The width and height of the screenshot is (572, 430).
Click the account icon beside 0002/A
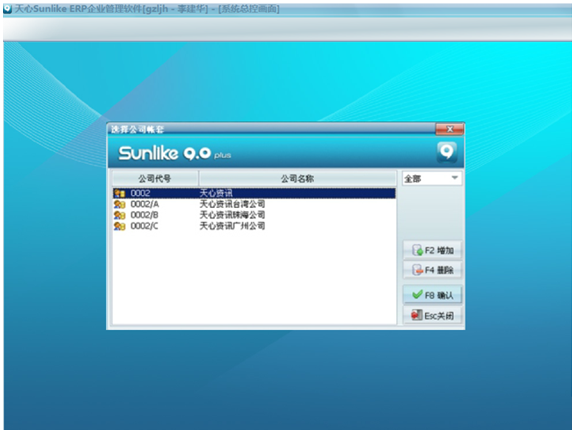(x=119, y=204)
